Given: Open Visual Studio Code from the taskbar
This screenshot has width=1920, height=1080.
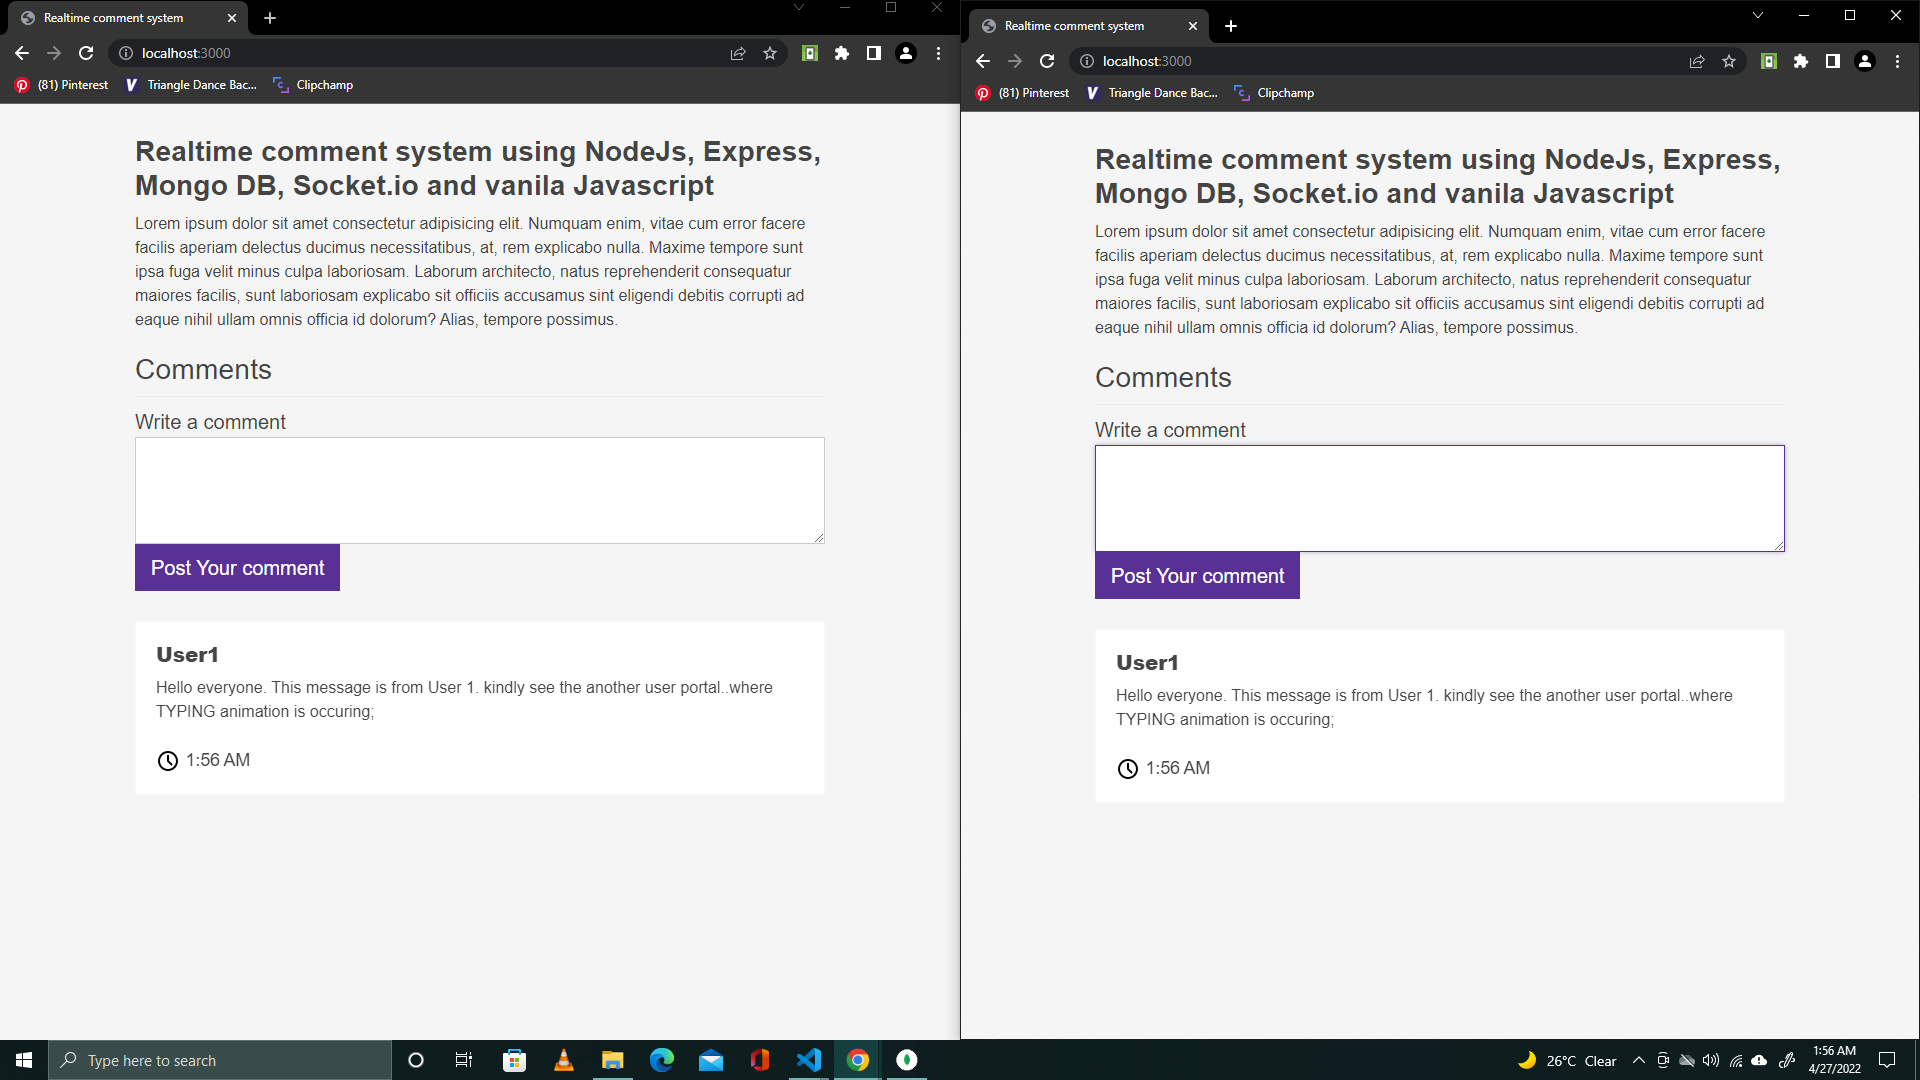Looking at the screenshot, I should tap(808, 1060).
